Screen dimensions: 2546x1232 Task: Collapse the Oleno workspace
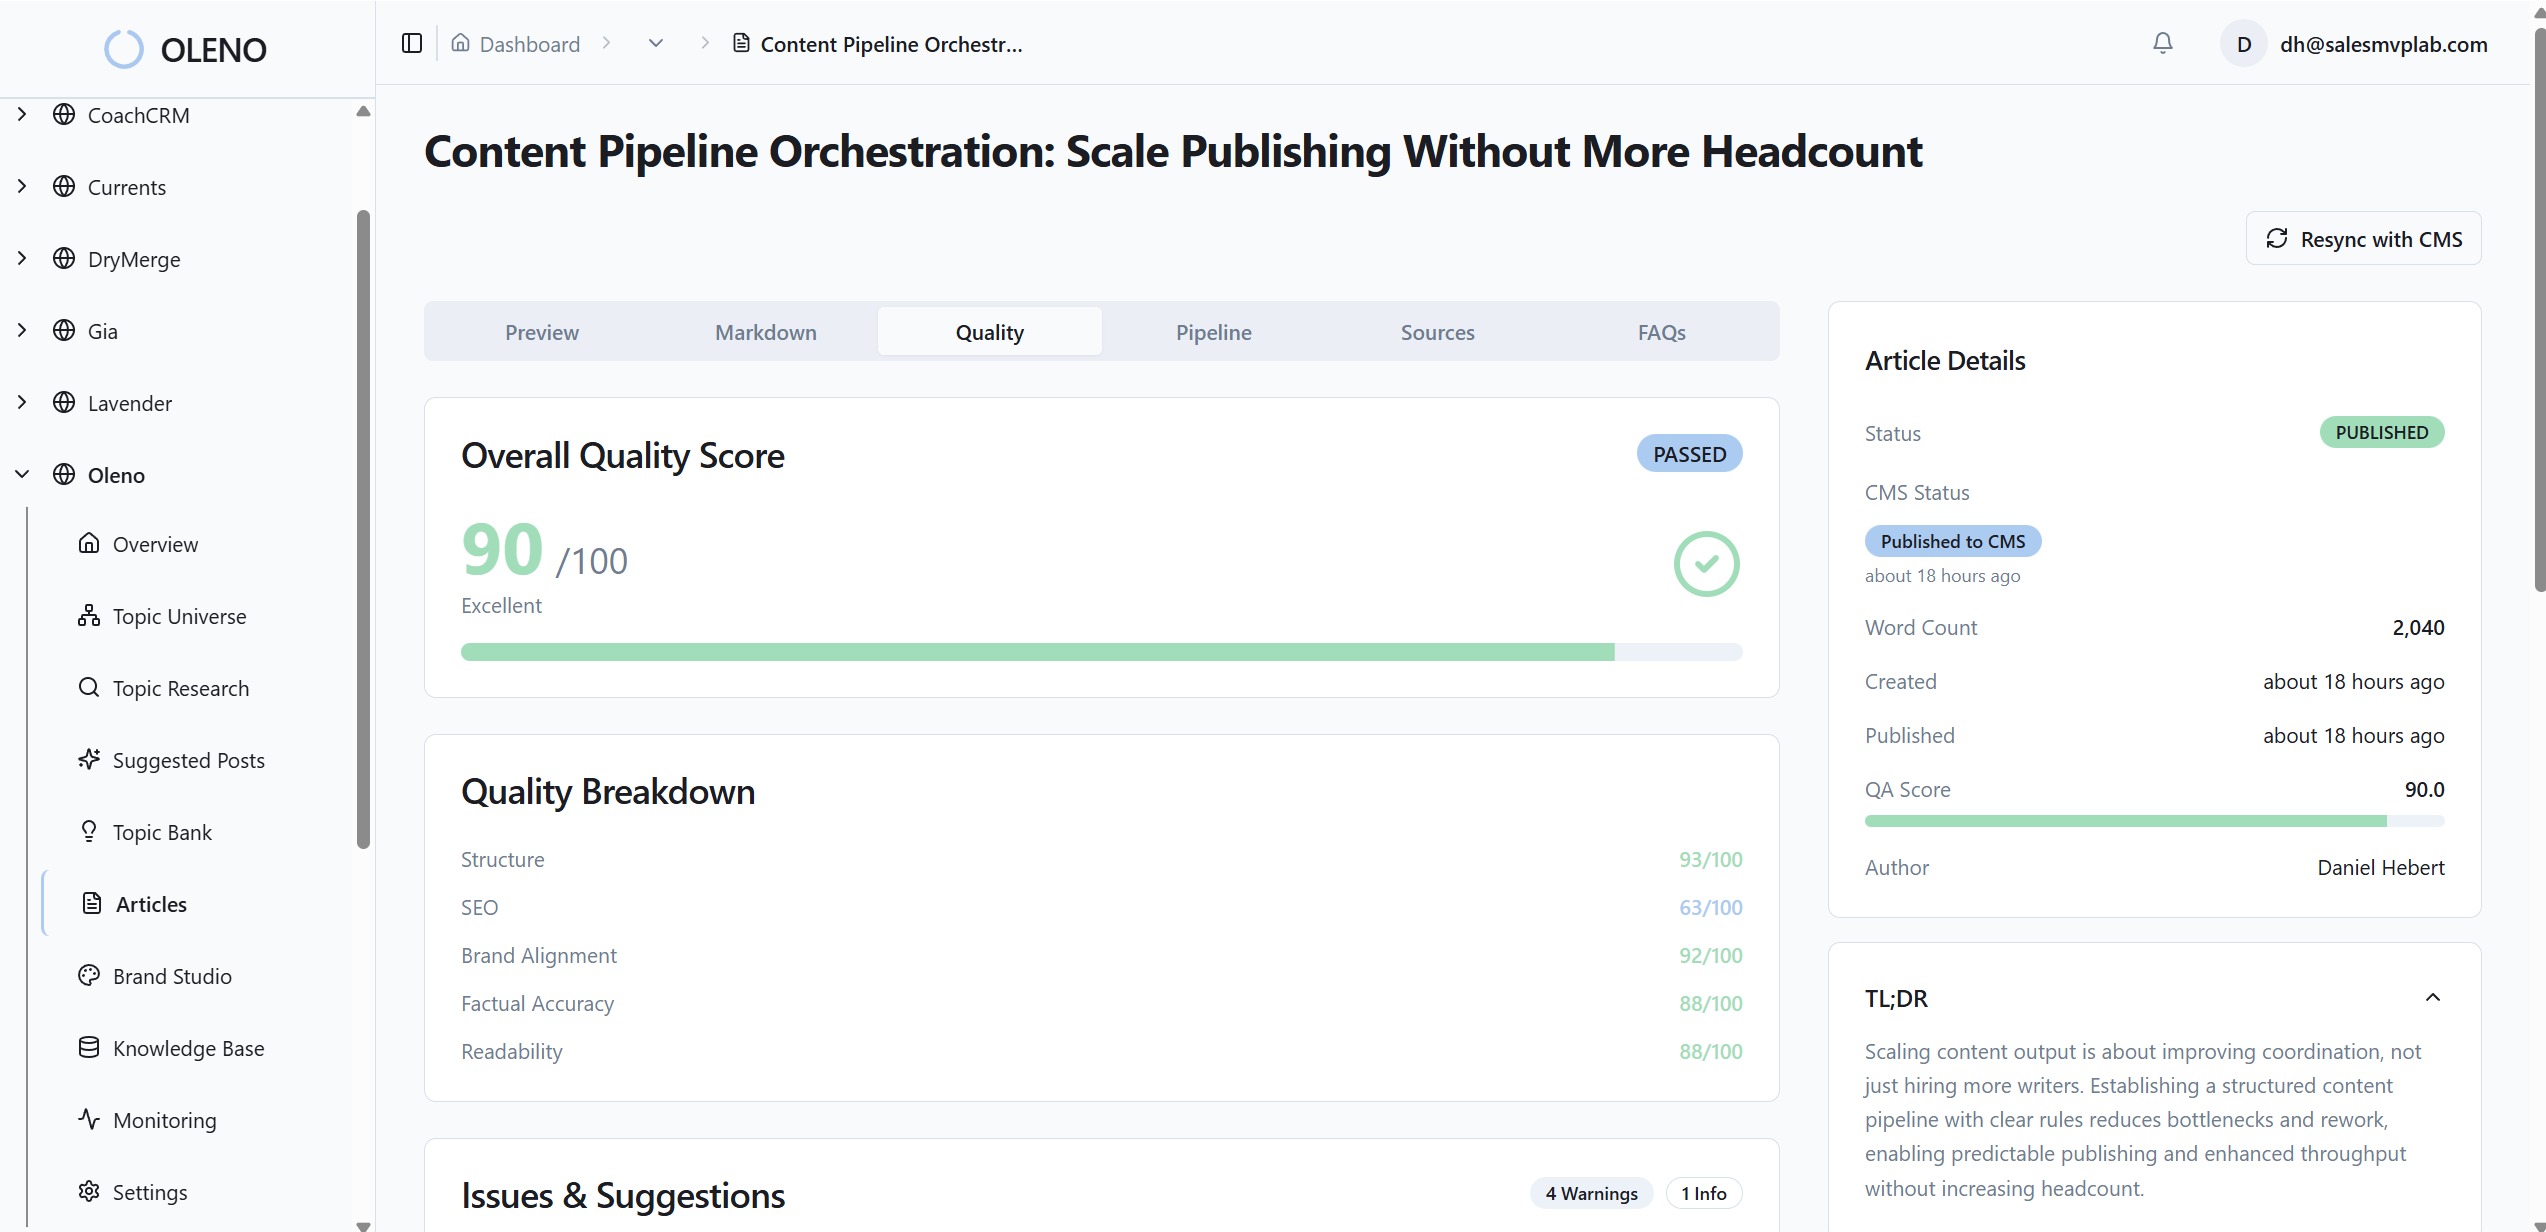[21, 474]
